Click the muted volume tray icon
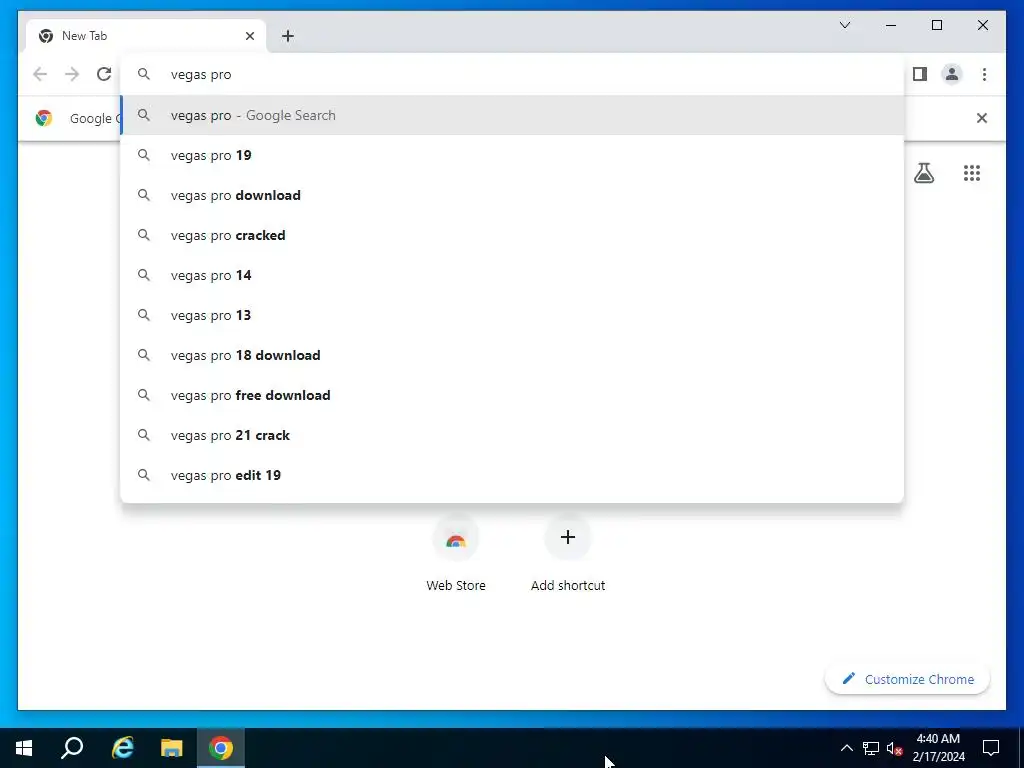The width and height of the screenshot is (1024, 768). pyautogui.click(x=894, y=748)
